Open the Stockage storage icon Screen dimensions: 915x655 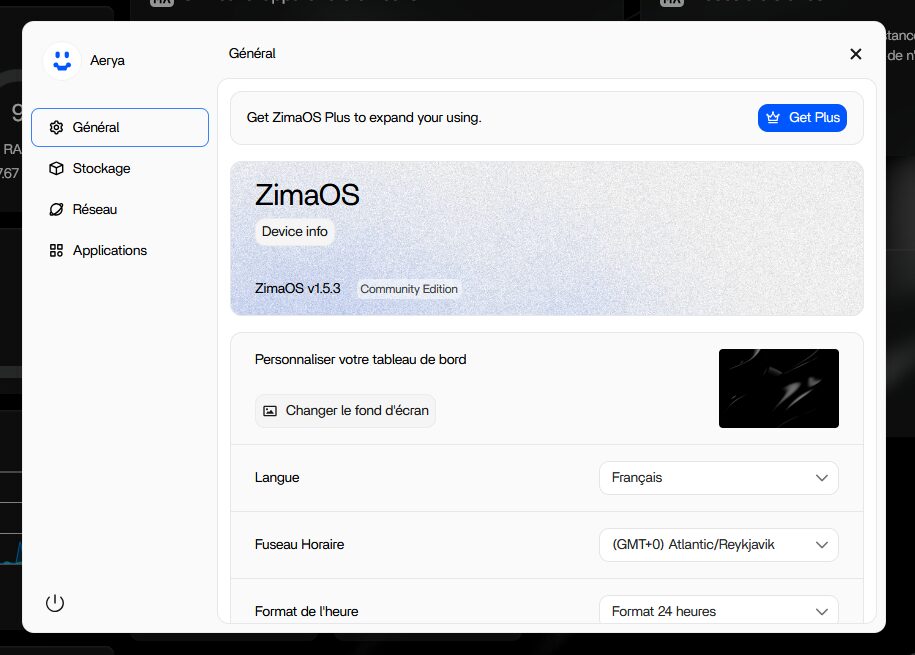coord(57,168)
